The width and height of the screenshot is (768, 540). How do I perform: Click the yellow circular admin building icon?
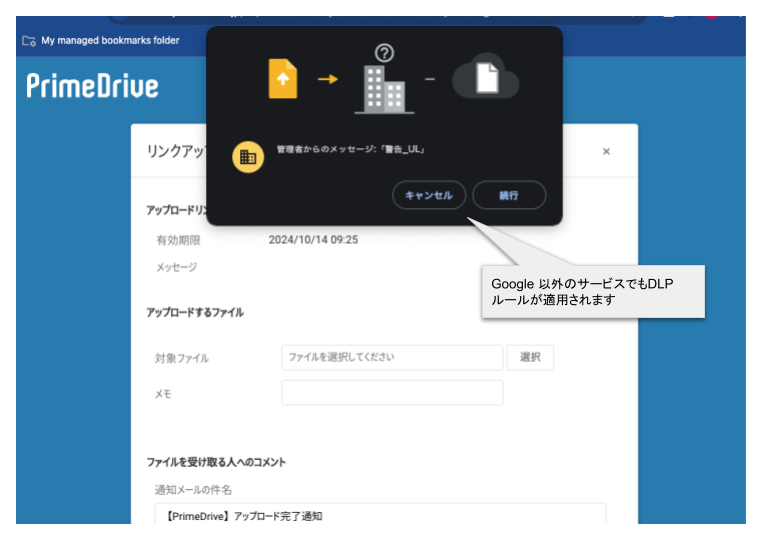(x=248, y=157)
